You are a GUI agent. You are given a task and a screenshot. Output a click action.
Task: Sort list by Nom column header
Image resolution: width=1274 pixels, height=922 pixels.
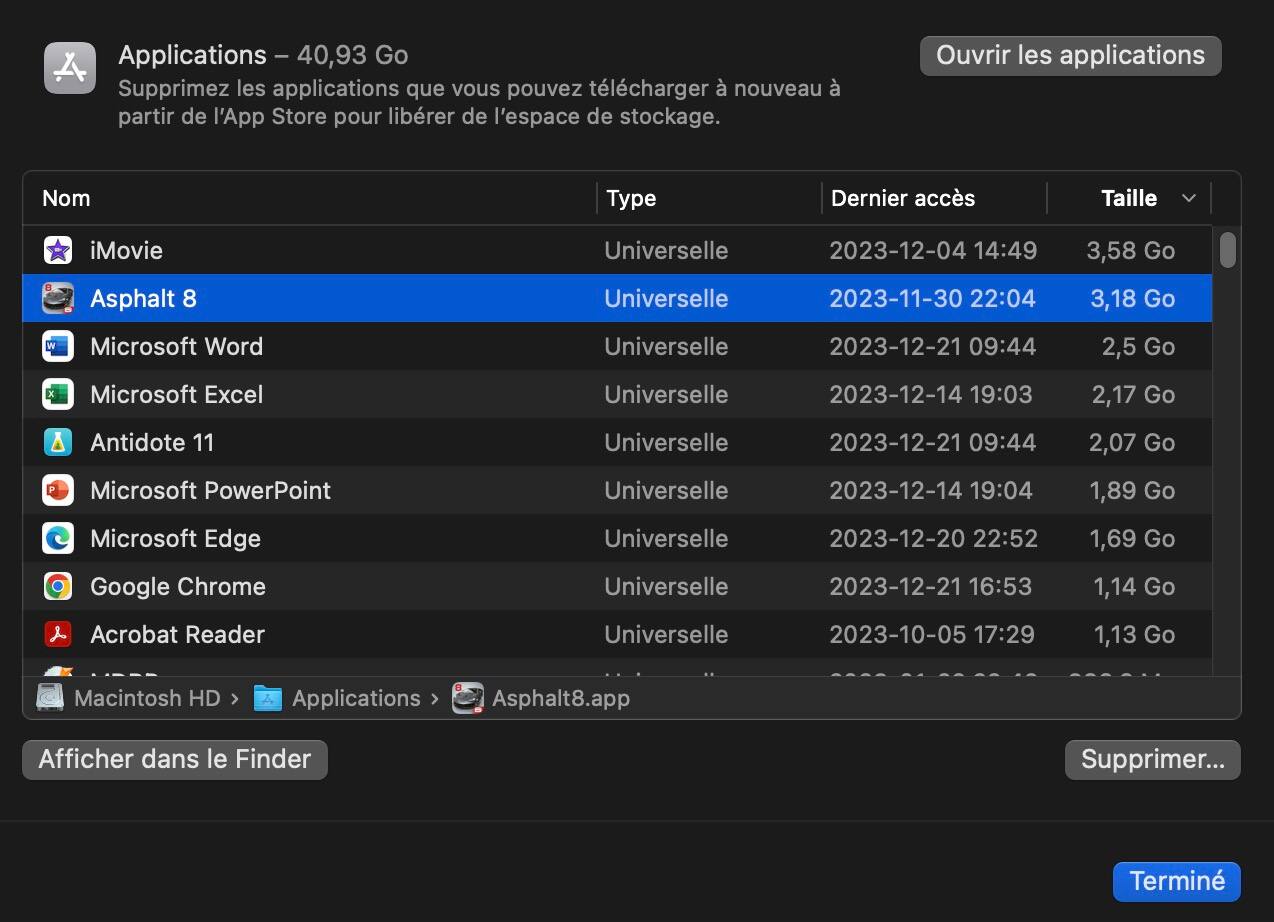pyautogui.click(x=66, y=198)
